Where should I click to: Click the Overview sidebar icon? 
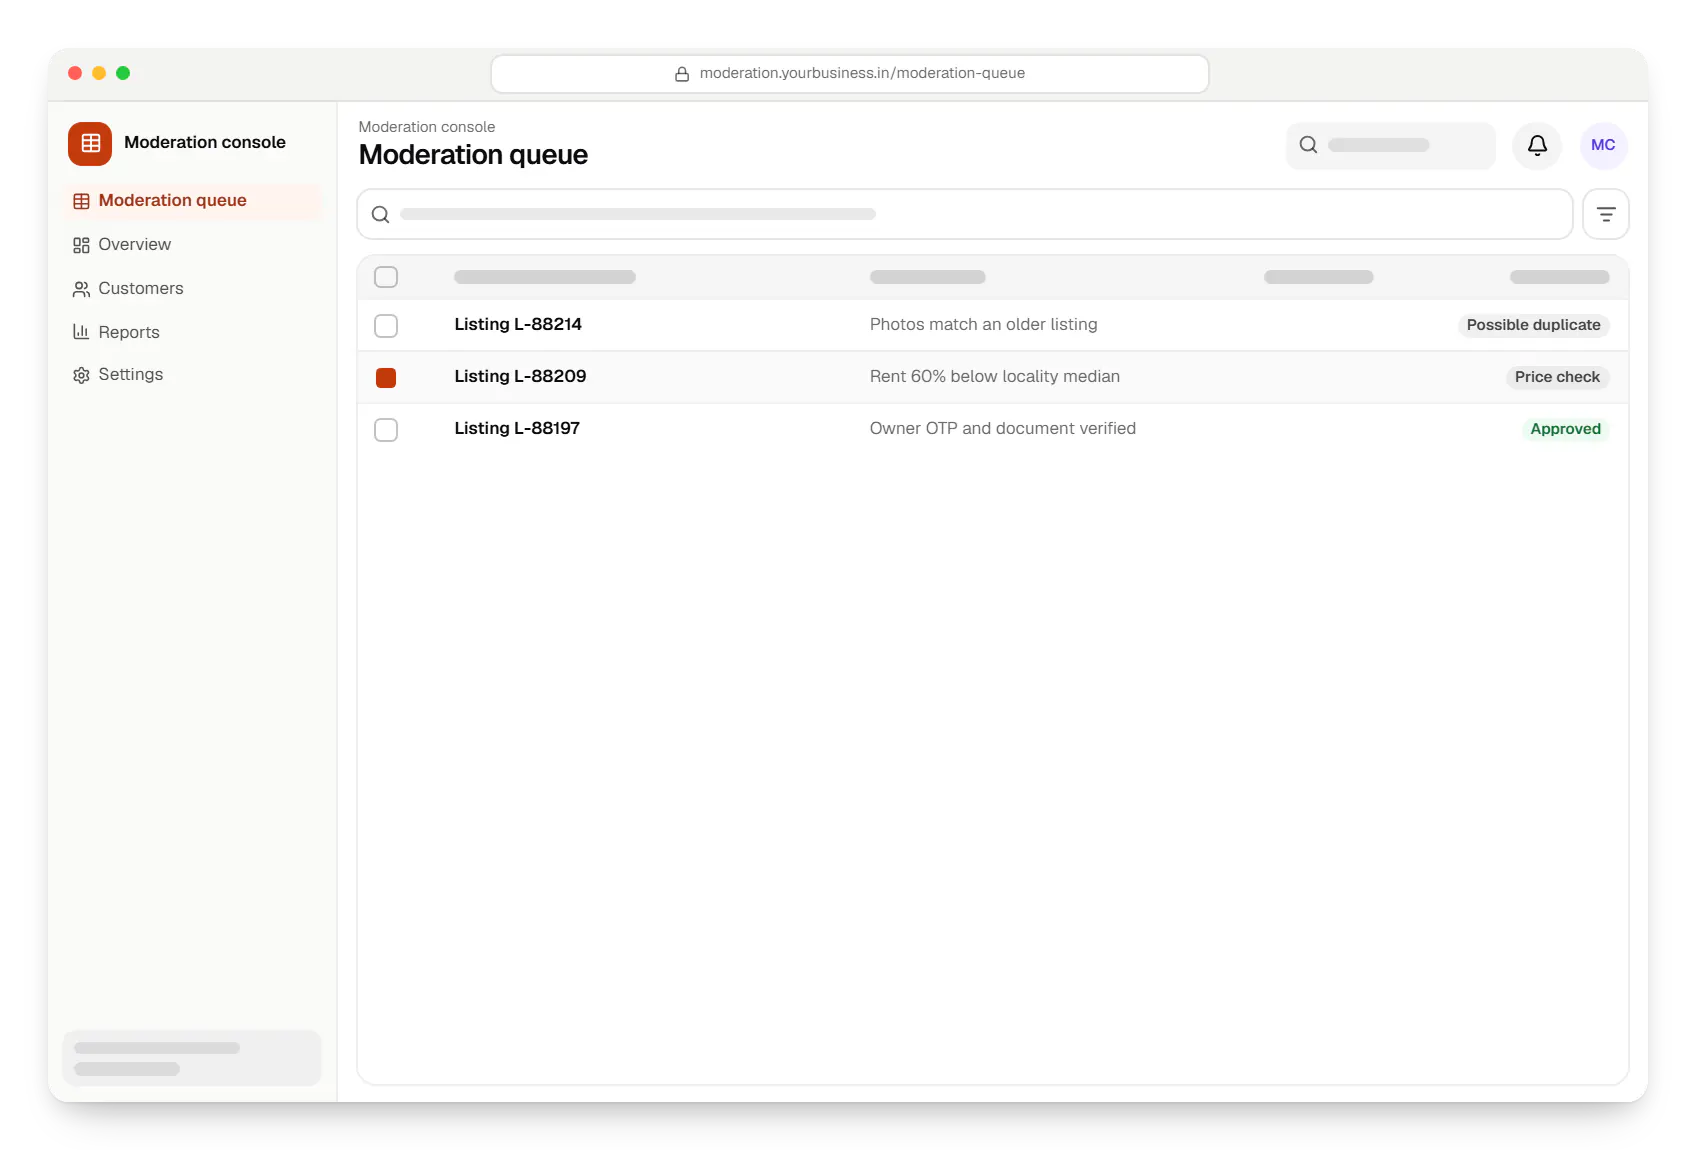point(81,245)
